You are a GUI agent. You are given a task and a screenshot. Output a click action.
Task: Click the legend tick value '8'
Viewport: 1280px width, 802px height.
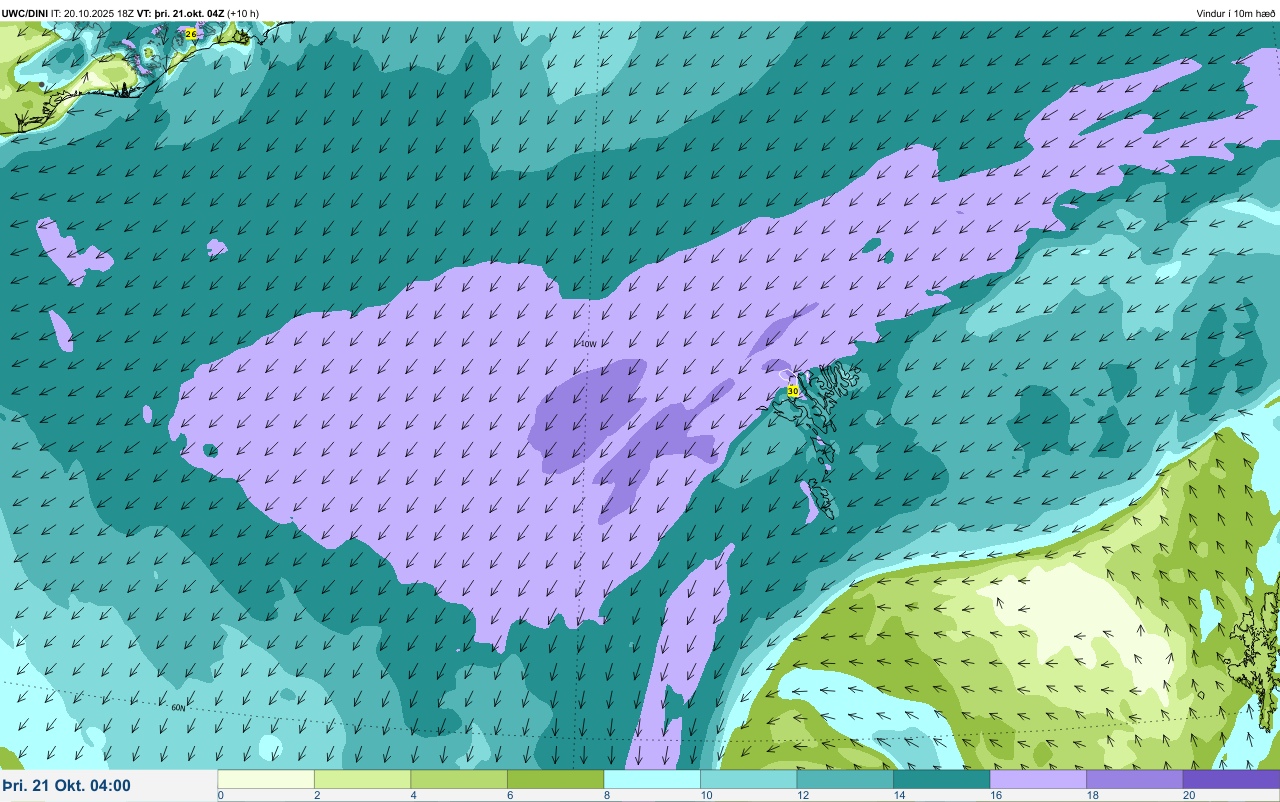click(606, 795)
